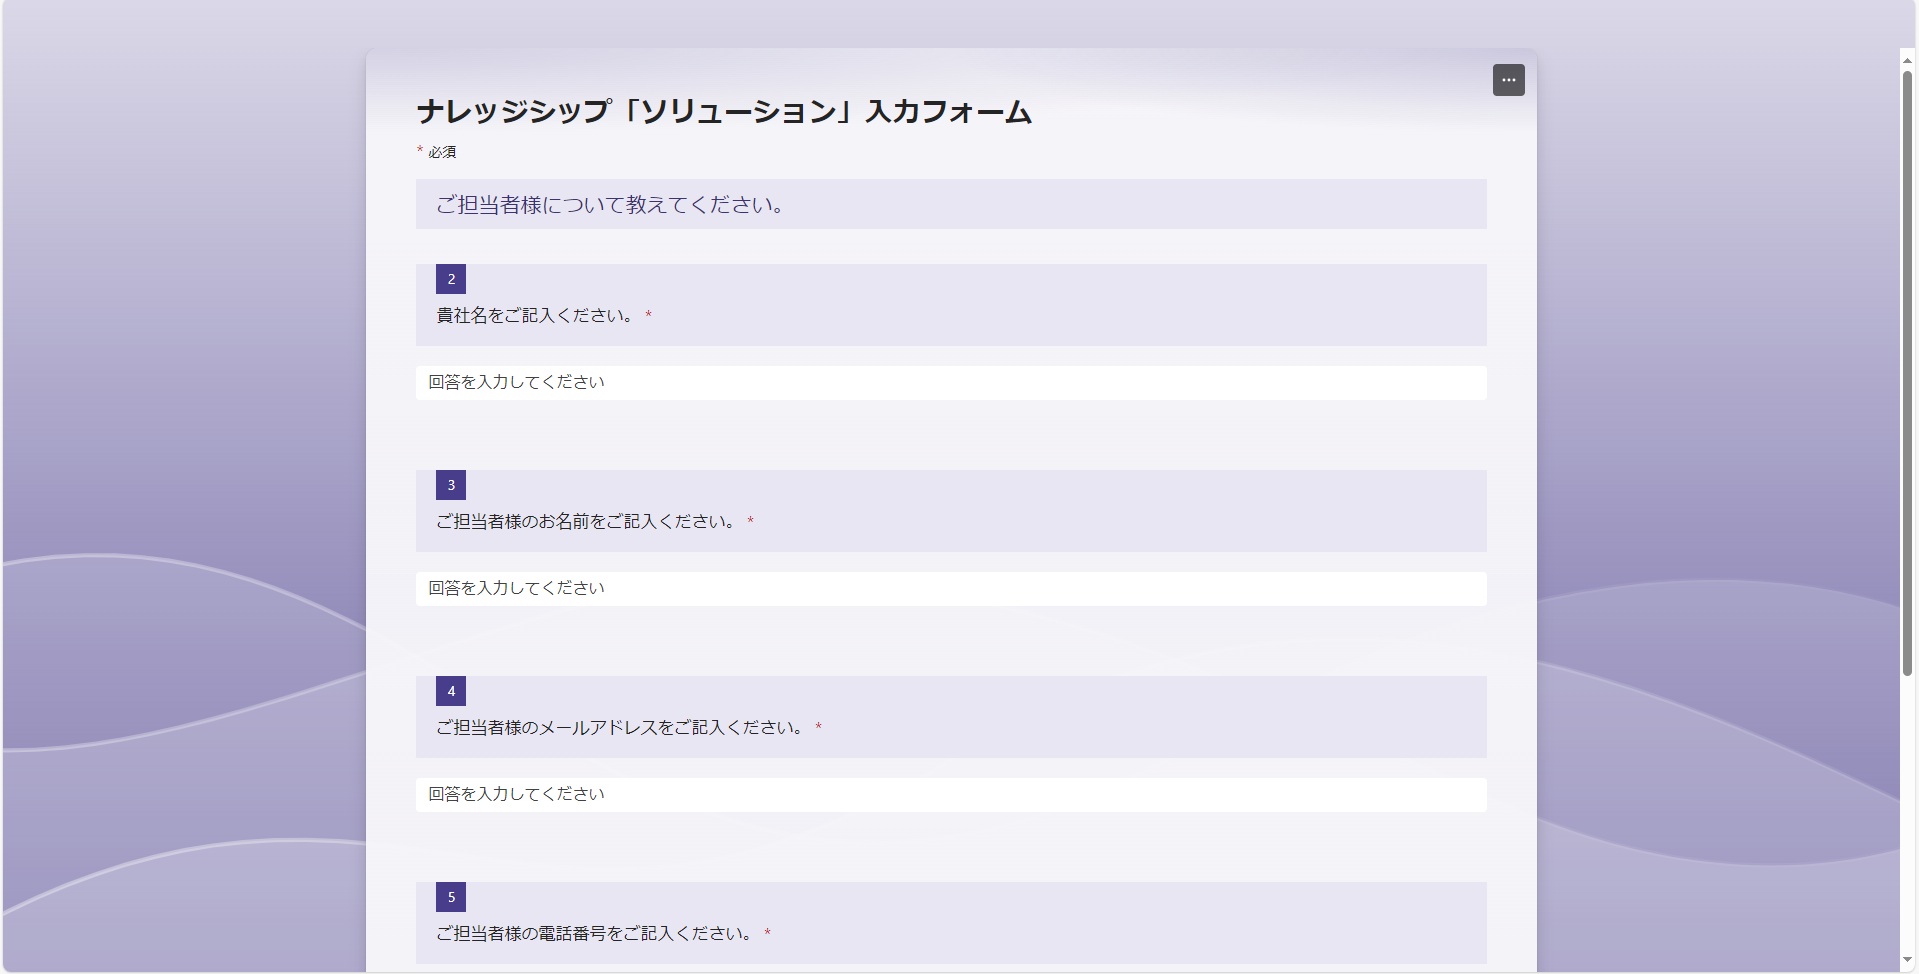Click the company name answer field

tap(951, 382)
